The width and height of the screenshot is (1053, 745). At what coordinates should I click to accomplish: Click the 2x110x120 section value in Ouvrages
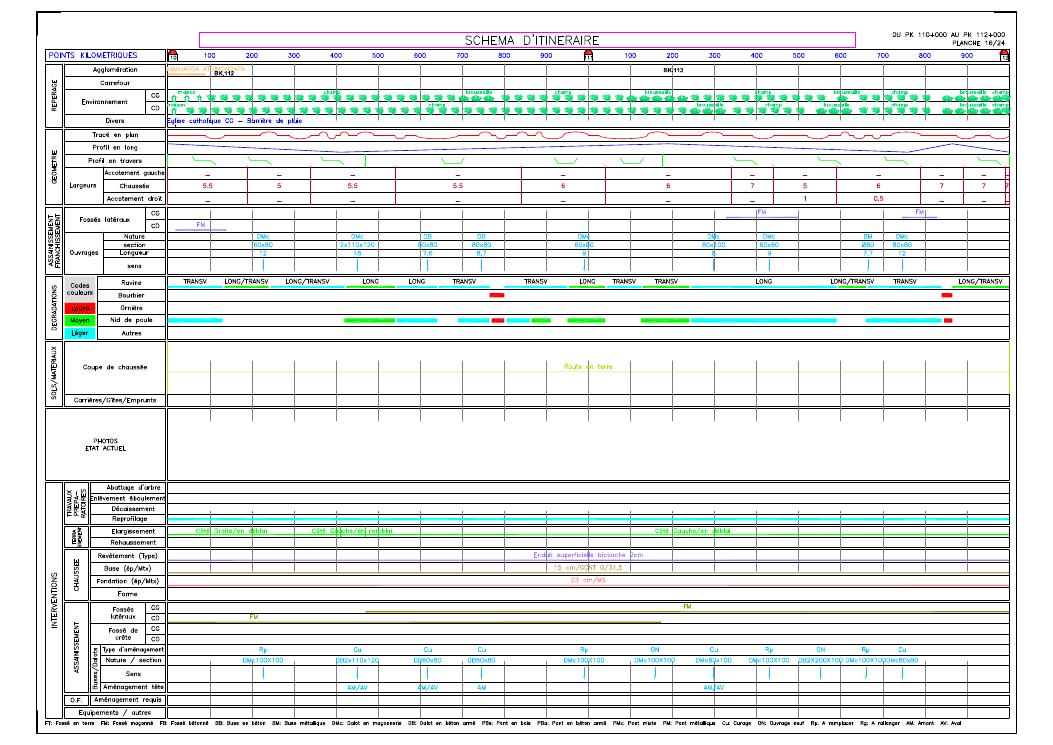pyautogui.click(x=356, y=244)
